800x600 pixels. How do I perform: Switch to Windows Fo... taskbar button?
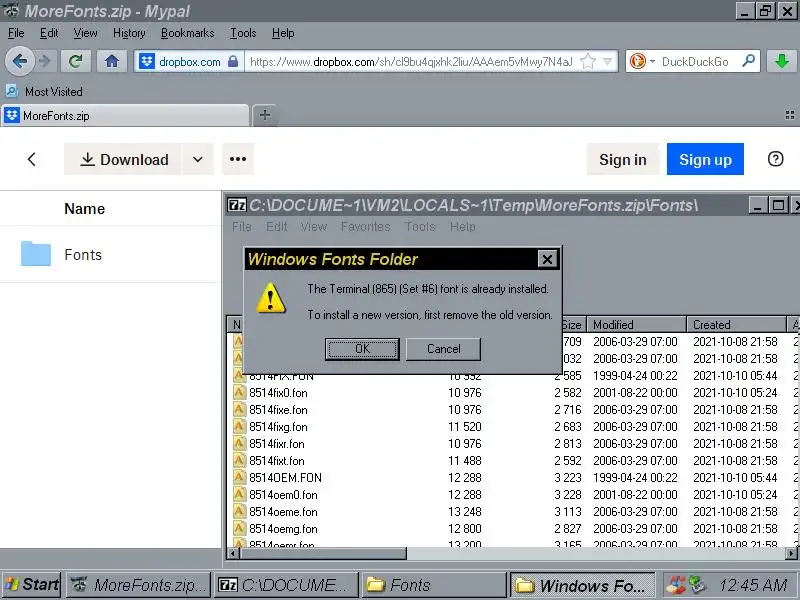coord(583,585)
